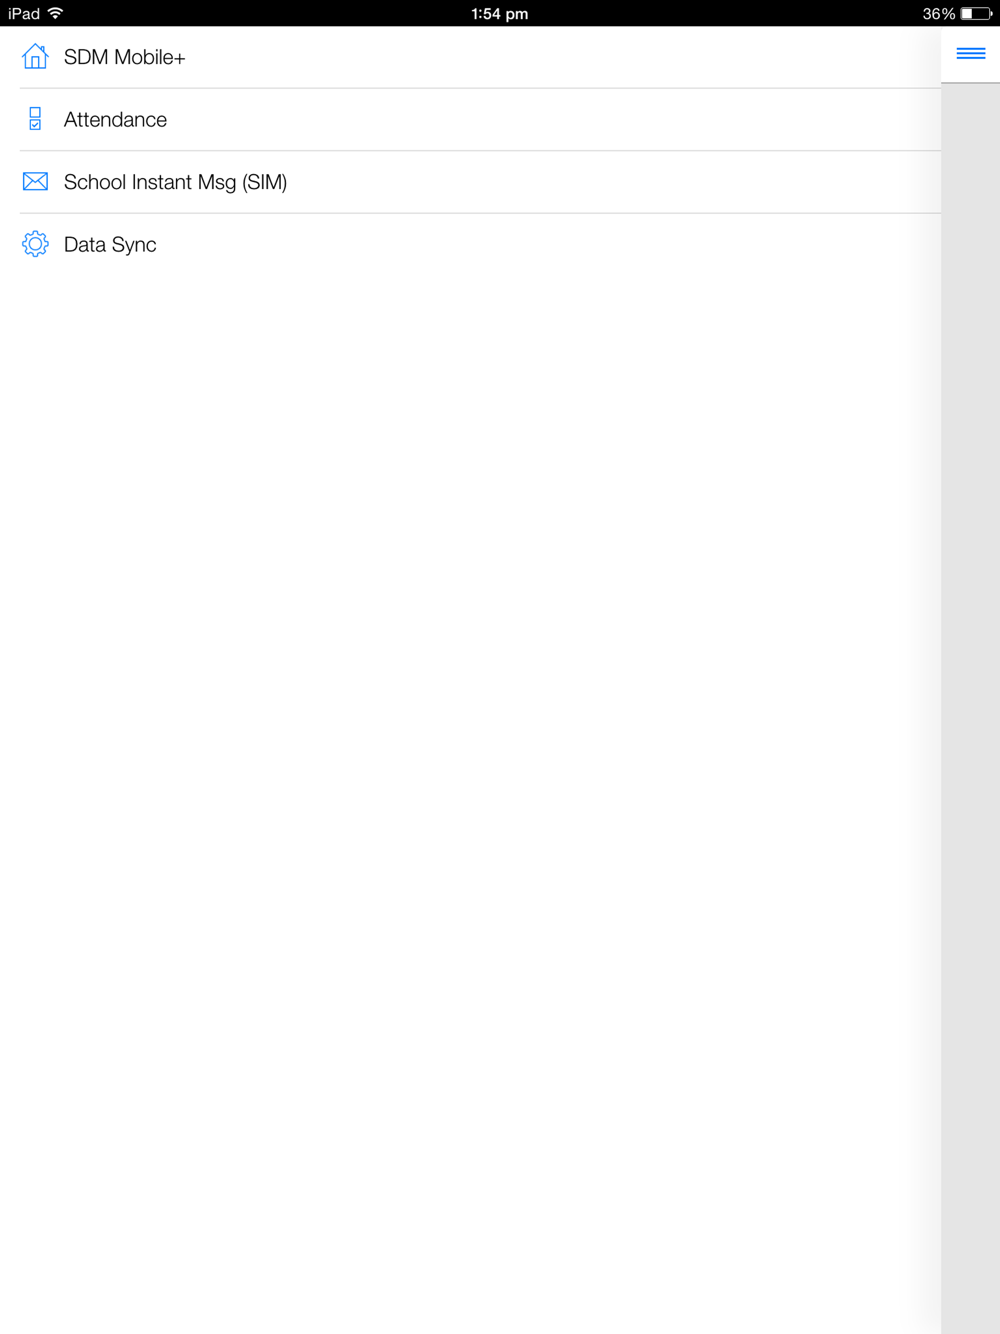Screen dimensions: 1000x1334
Task: Tap the Wi-Fi status icon
Action: [x=55, y=13]
